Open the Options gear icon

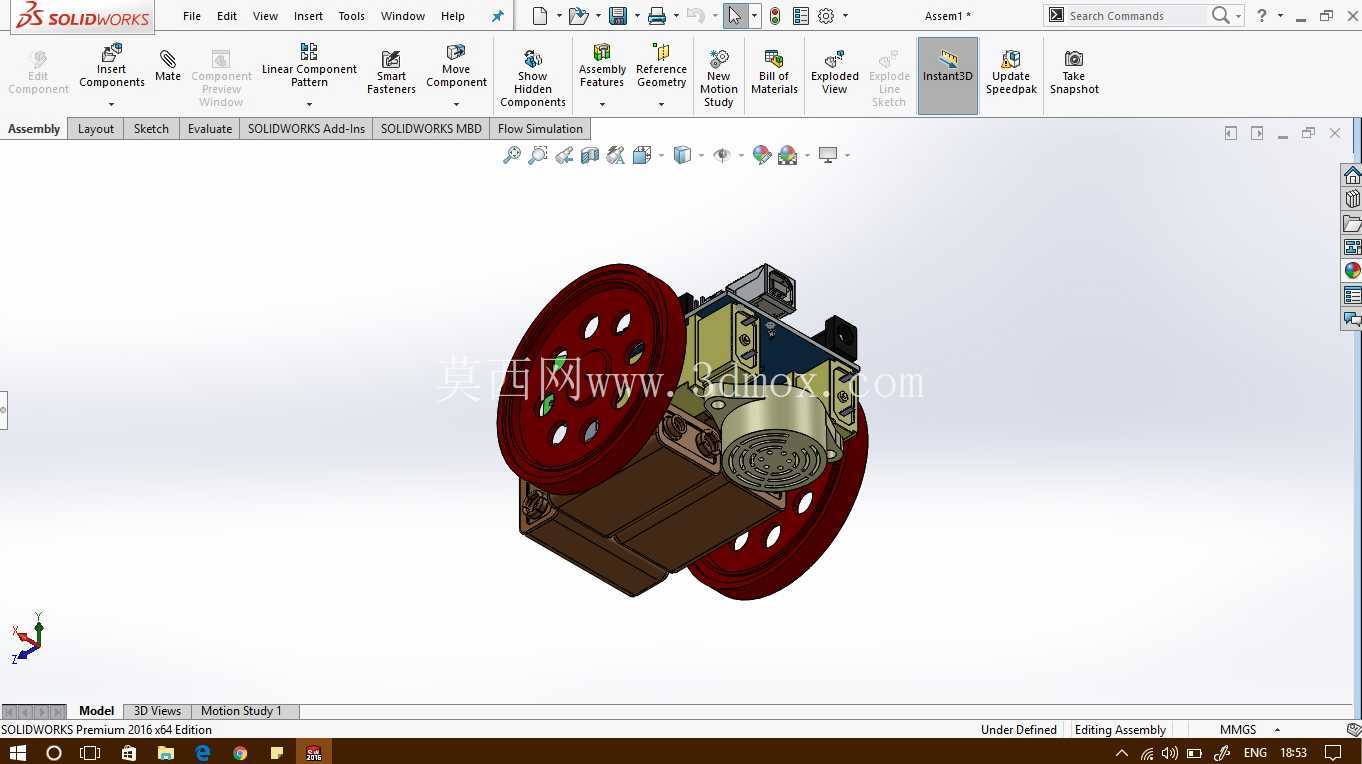[826, 16]
